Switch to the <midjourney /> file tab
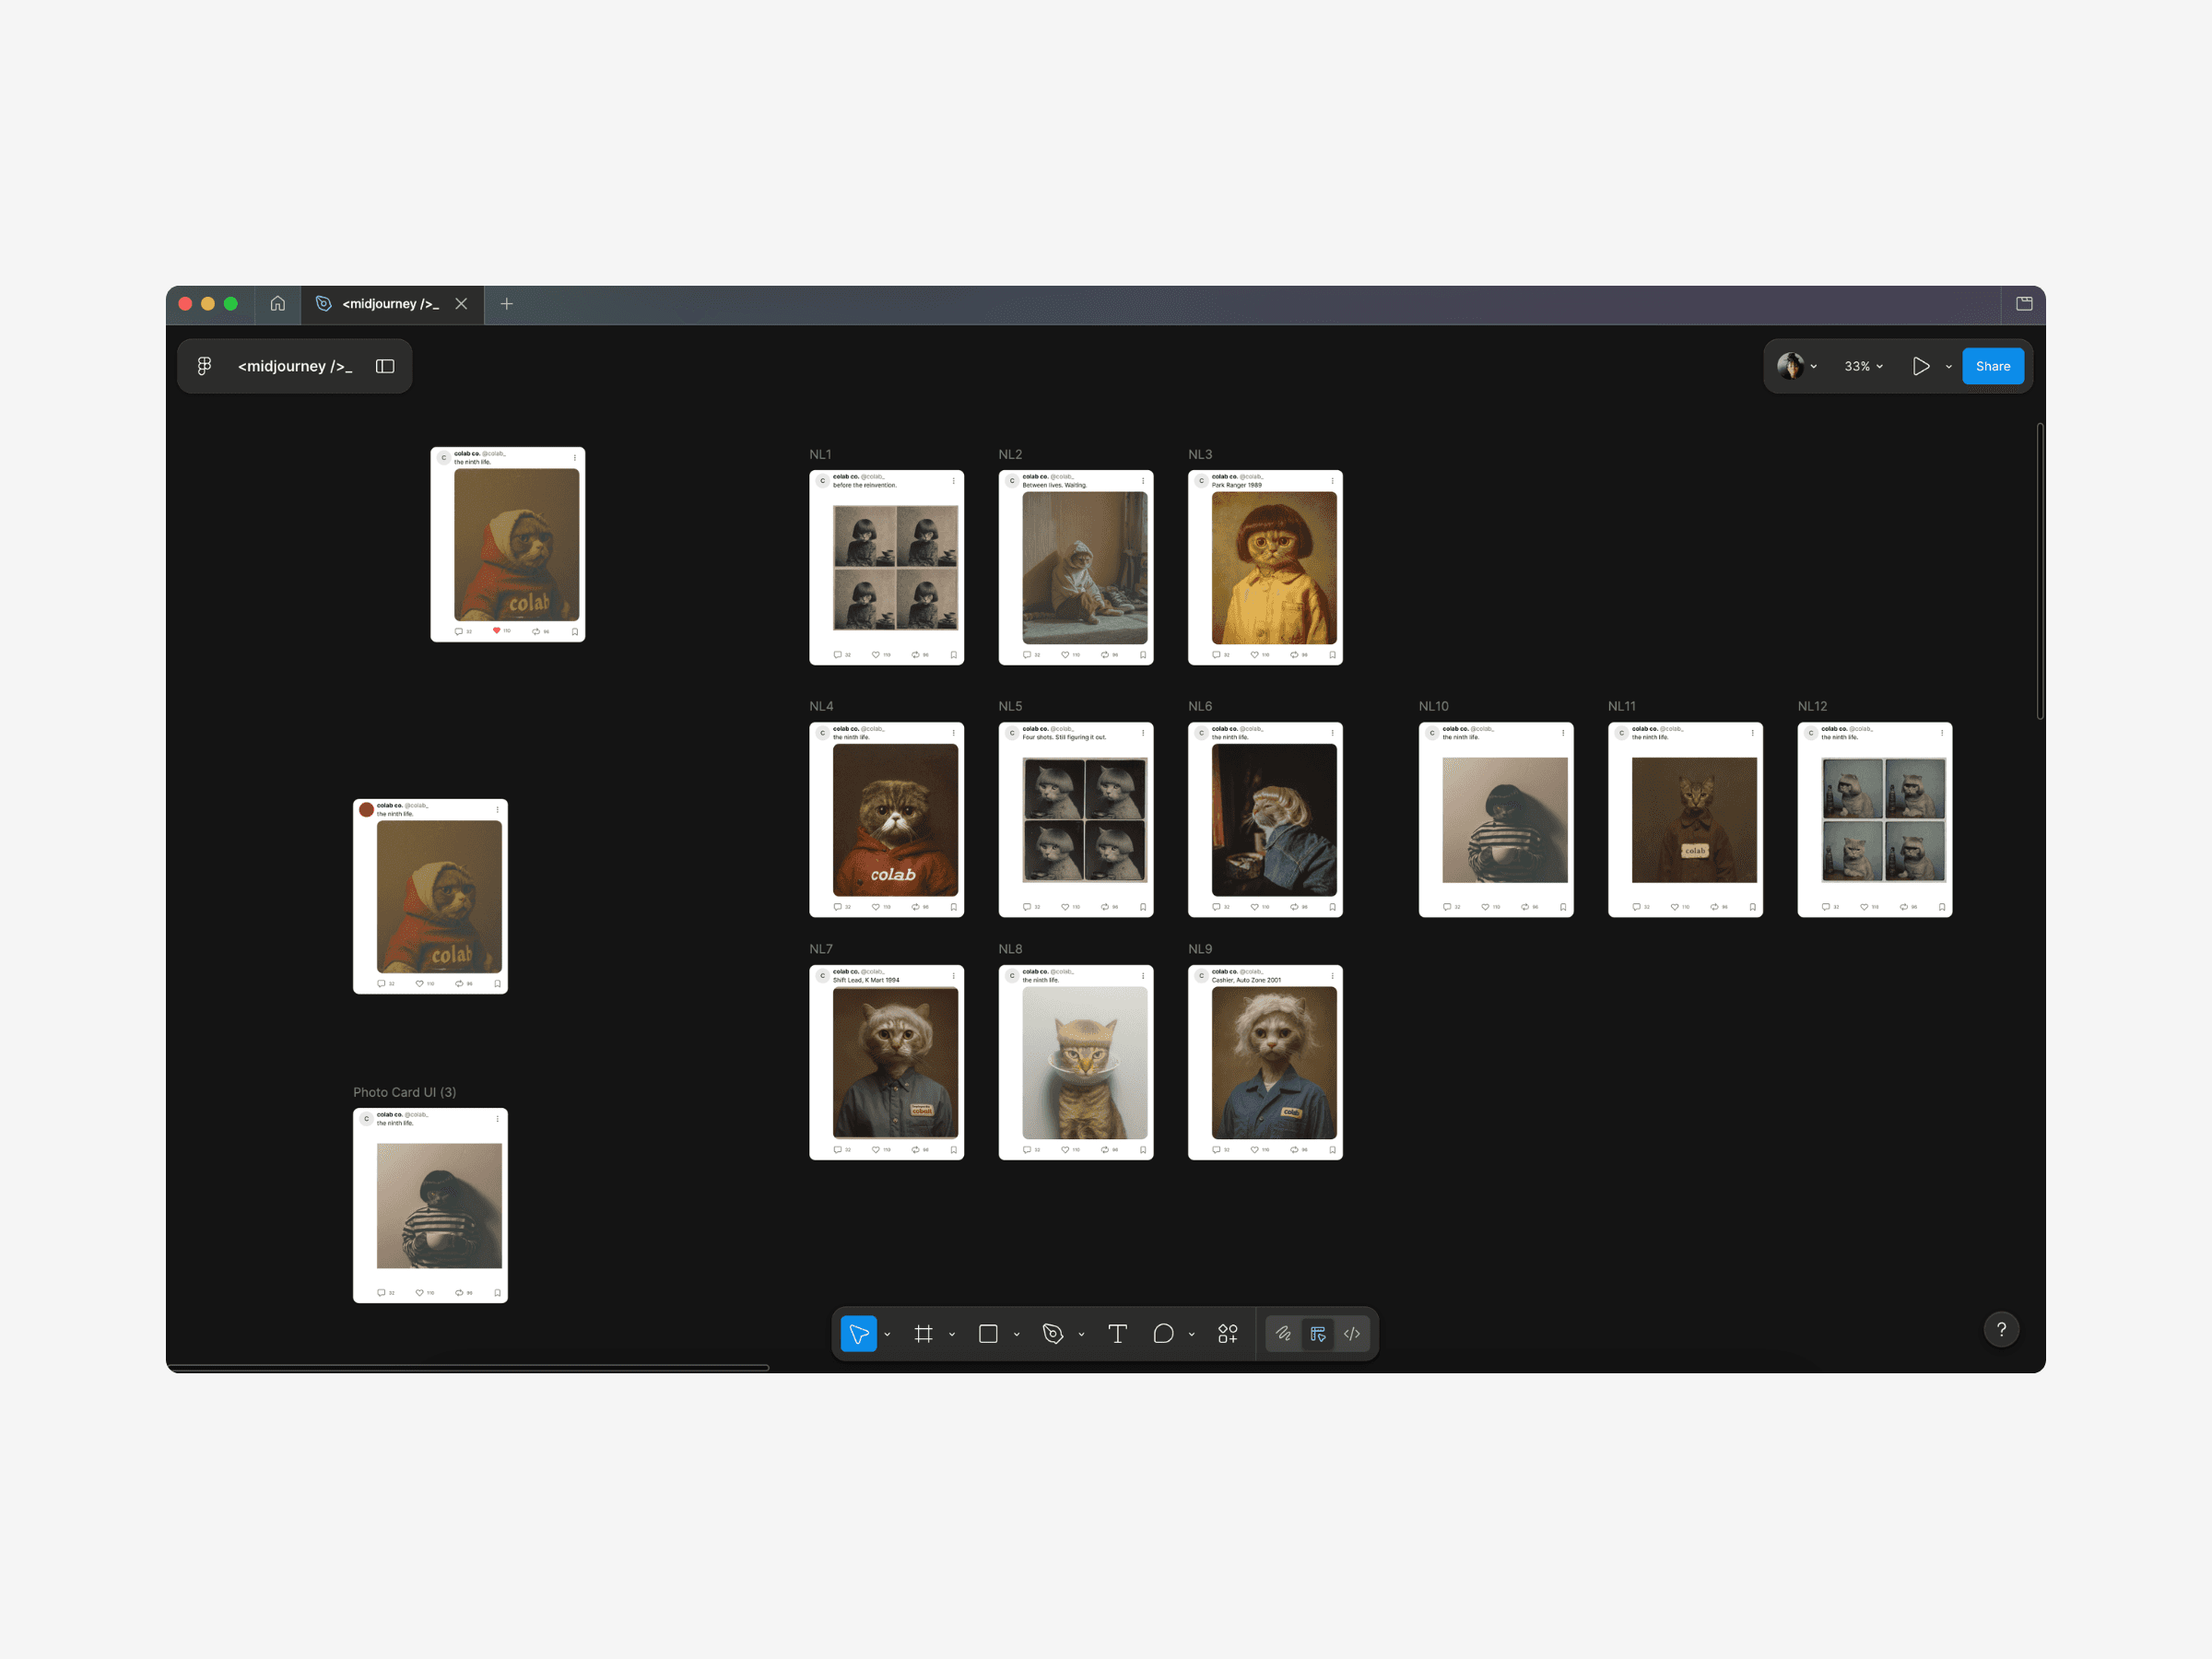Image resolution: width=2212 pixels, height=1659 pixels. pos(390,304)
